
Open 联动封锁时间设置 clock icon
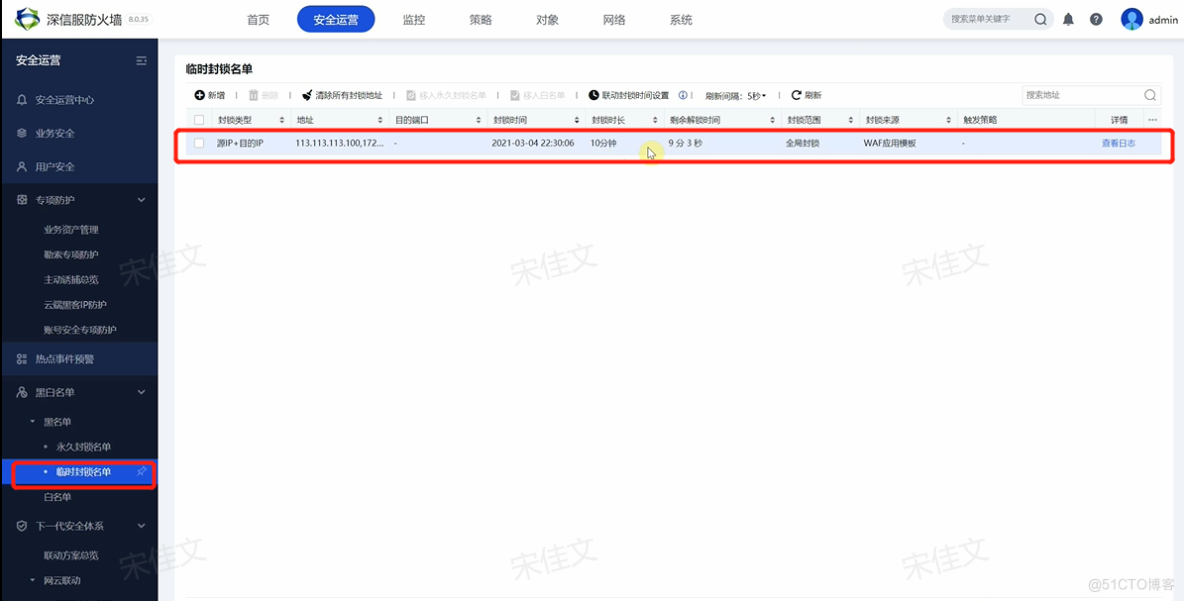(595, 95)
